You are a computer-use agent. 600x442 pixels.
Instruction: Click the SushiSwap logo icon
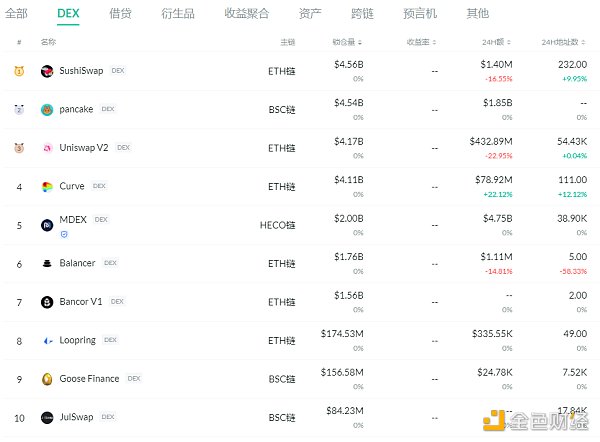tap(47, 71)
